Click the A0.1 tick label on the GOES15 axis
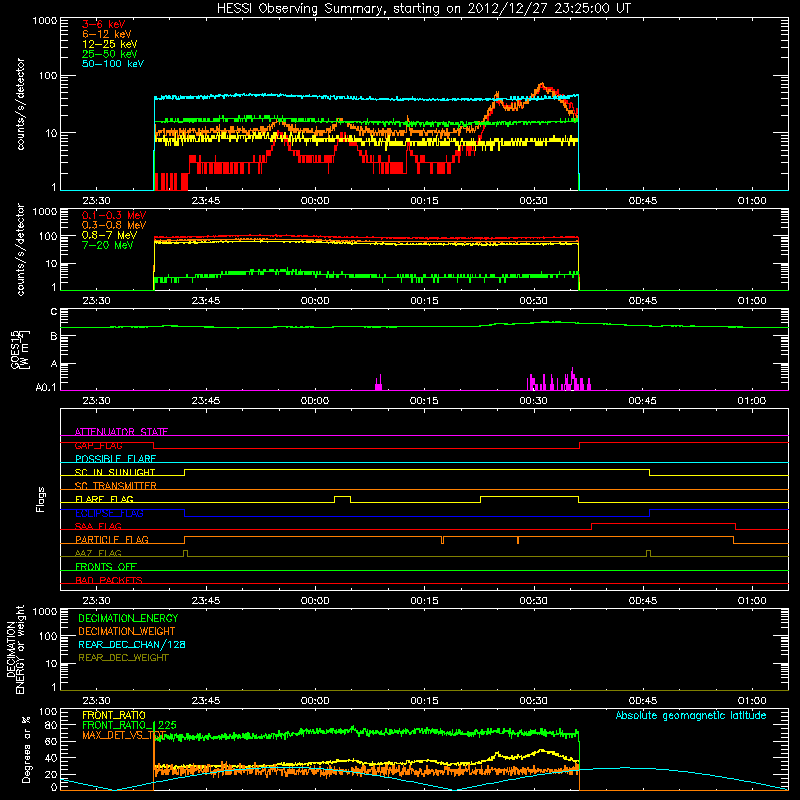 46,387
